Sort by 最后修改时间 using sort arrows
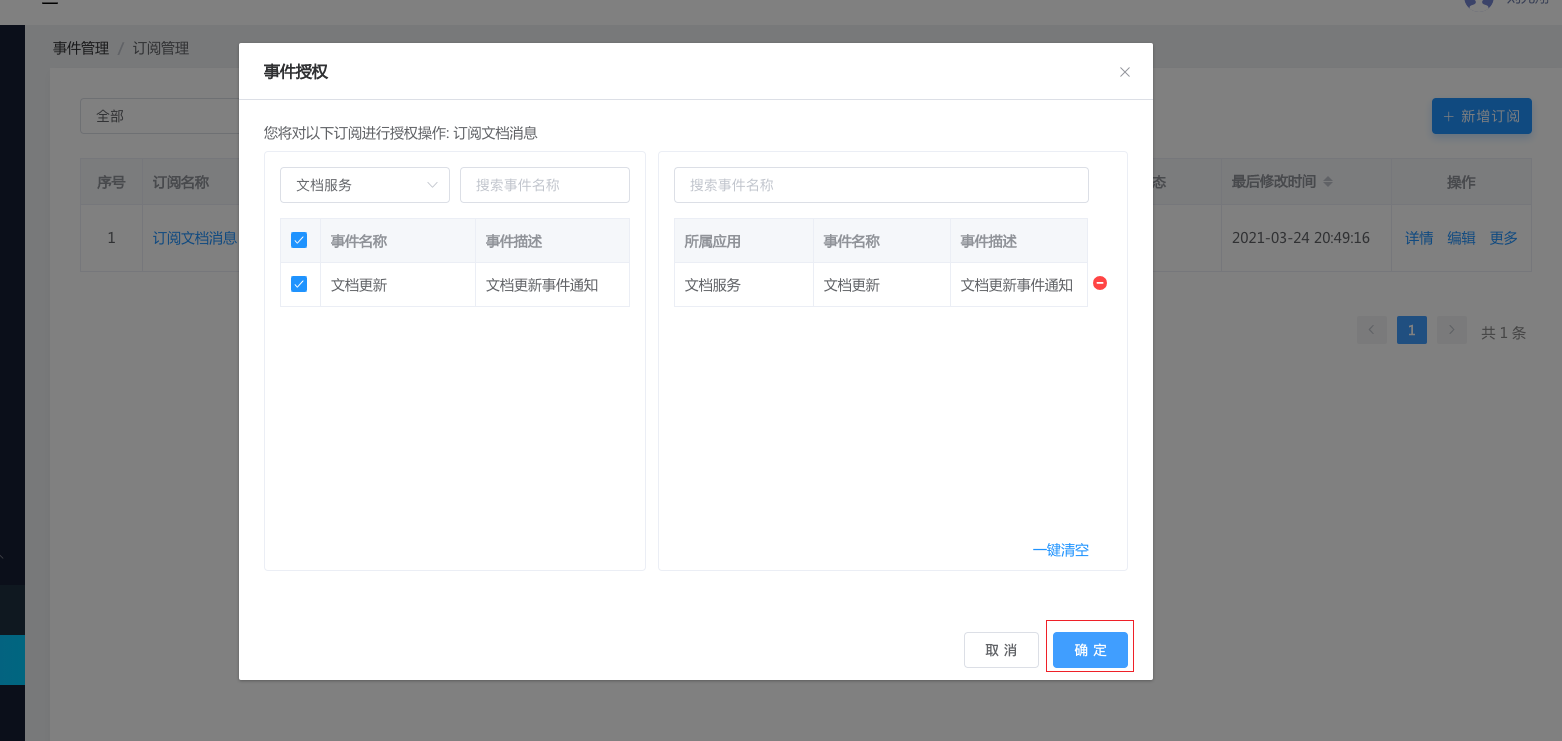Image resolution: width=1562 pixels, height=741 pixels. tap(1328, 182)
